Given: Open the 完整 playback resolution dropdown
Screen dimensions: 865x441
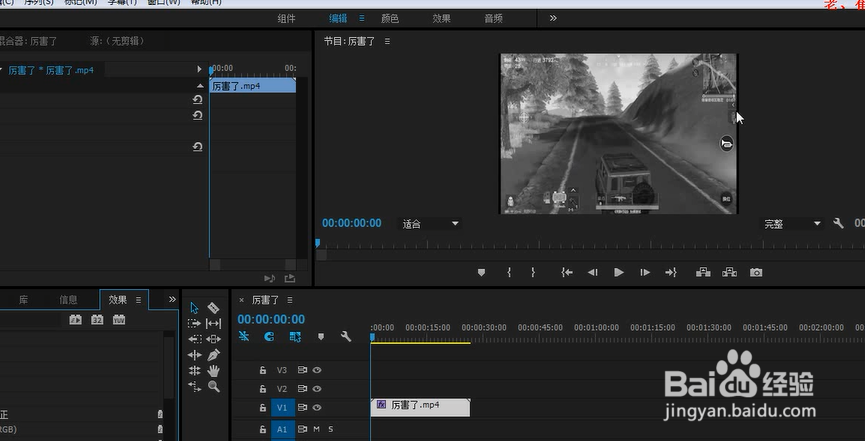Looking at the screenshot, I should point(792,224).
